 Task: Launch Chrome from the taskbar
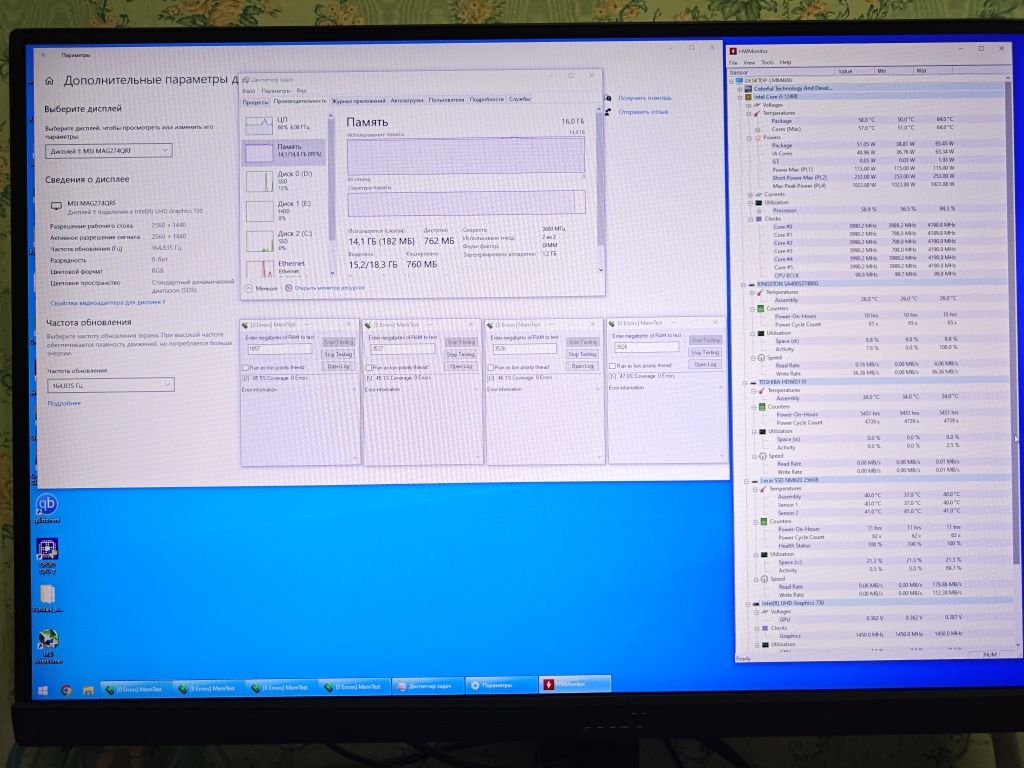click(x=66, y=690)
